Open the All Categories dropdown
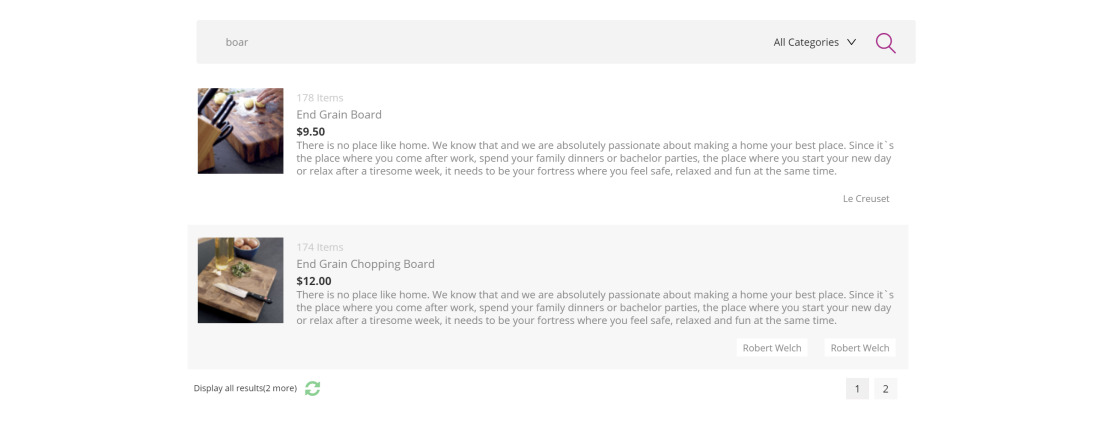The image size is (1096, 428). [x=814, y=43]
